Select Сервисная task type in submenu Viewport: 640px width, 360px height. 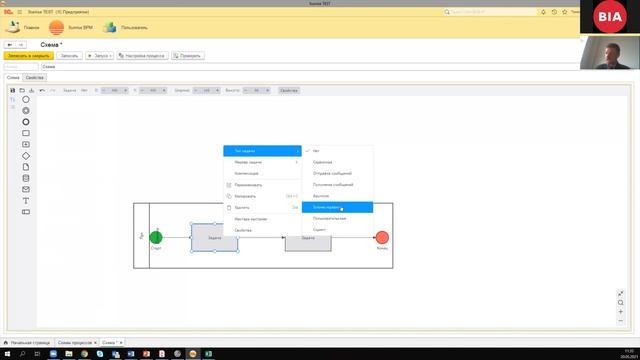[x=338, y=162]
